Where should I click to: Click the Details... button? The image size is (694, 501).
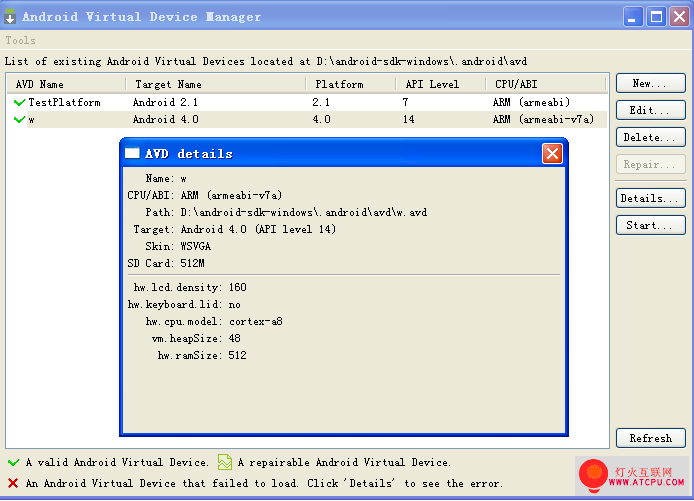pos(651,198)
